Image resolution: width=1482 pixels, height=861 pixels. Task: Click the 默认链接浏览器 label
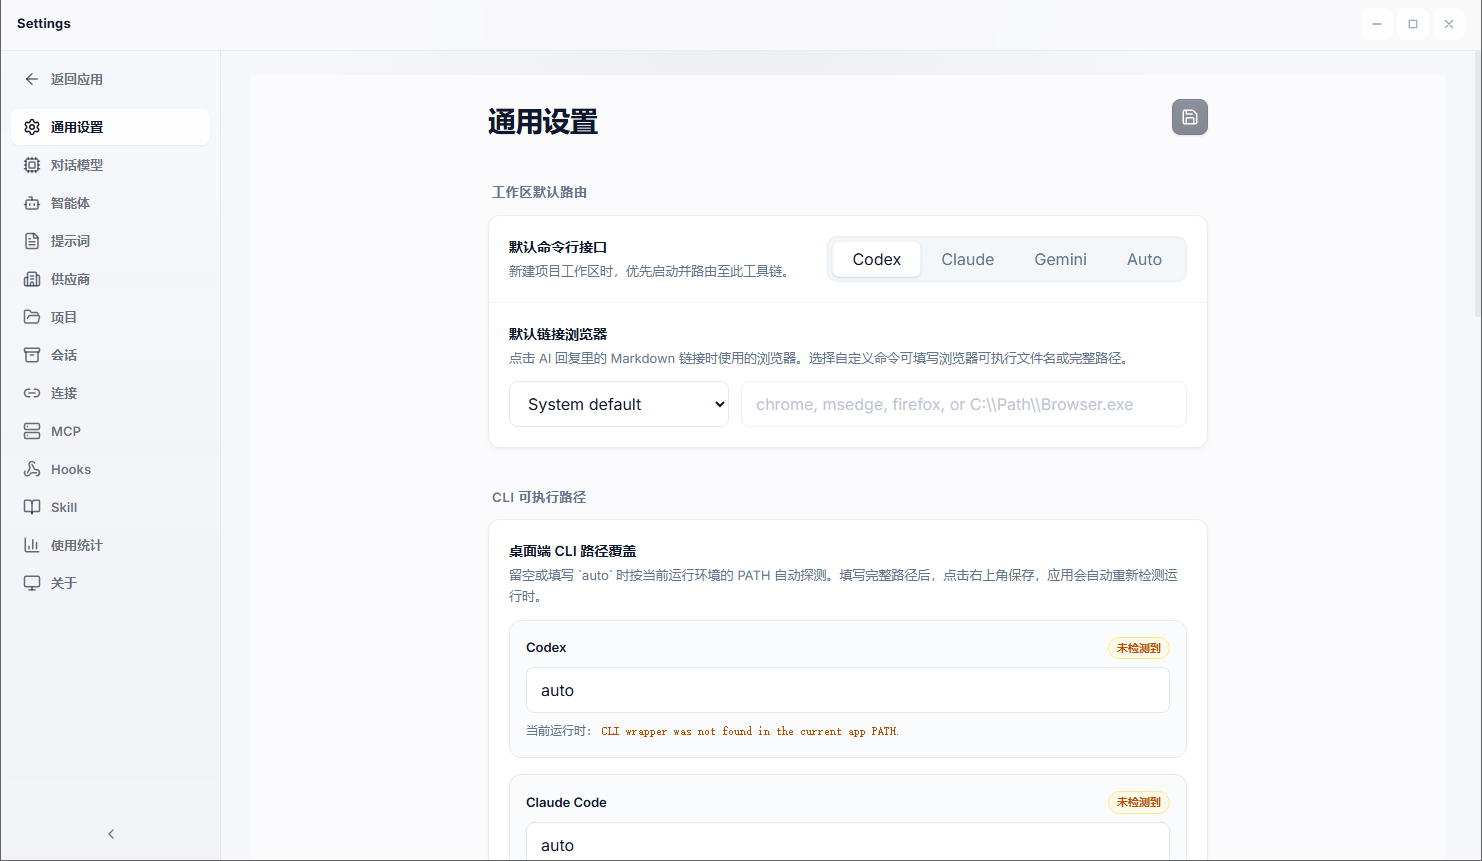click(558, 334)
